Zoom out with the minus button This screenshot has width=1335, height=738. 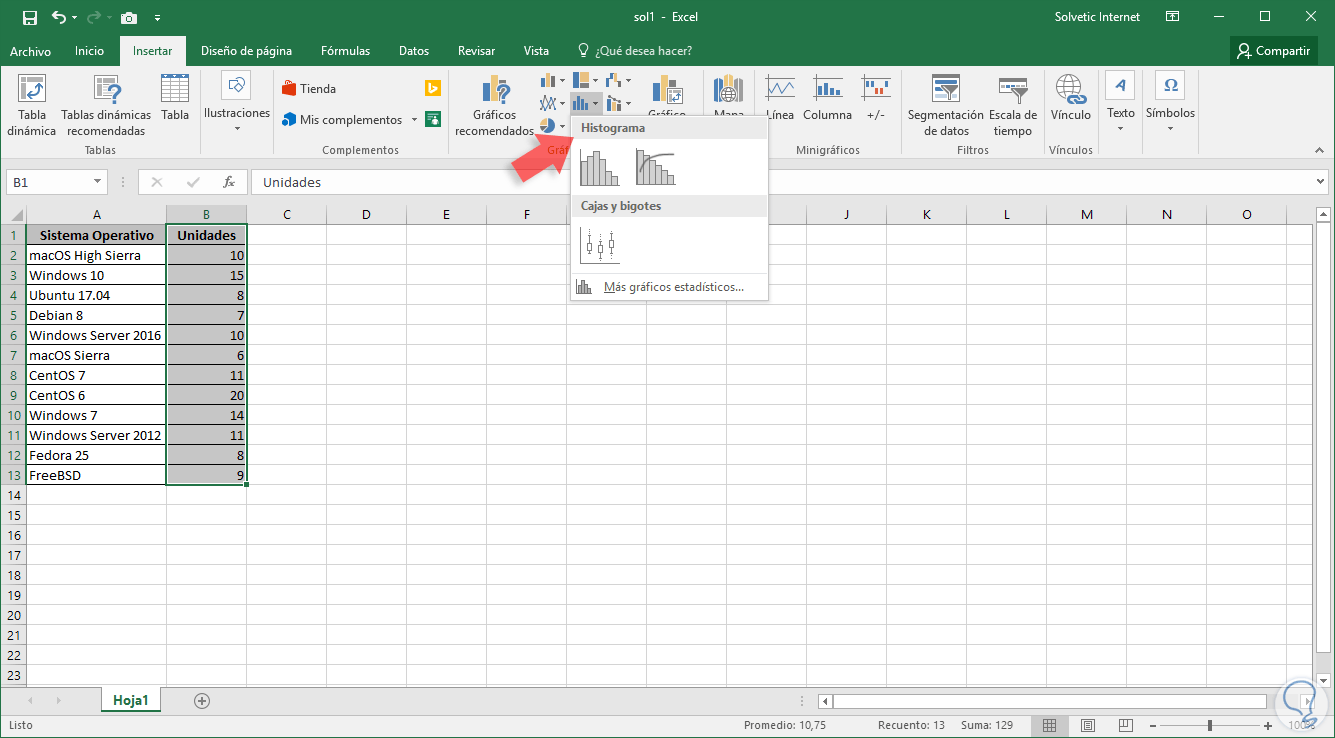1154,725
